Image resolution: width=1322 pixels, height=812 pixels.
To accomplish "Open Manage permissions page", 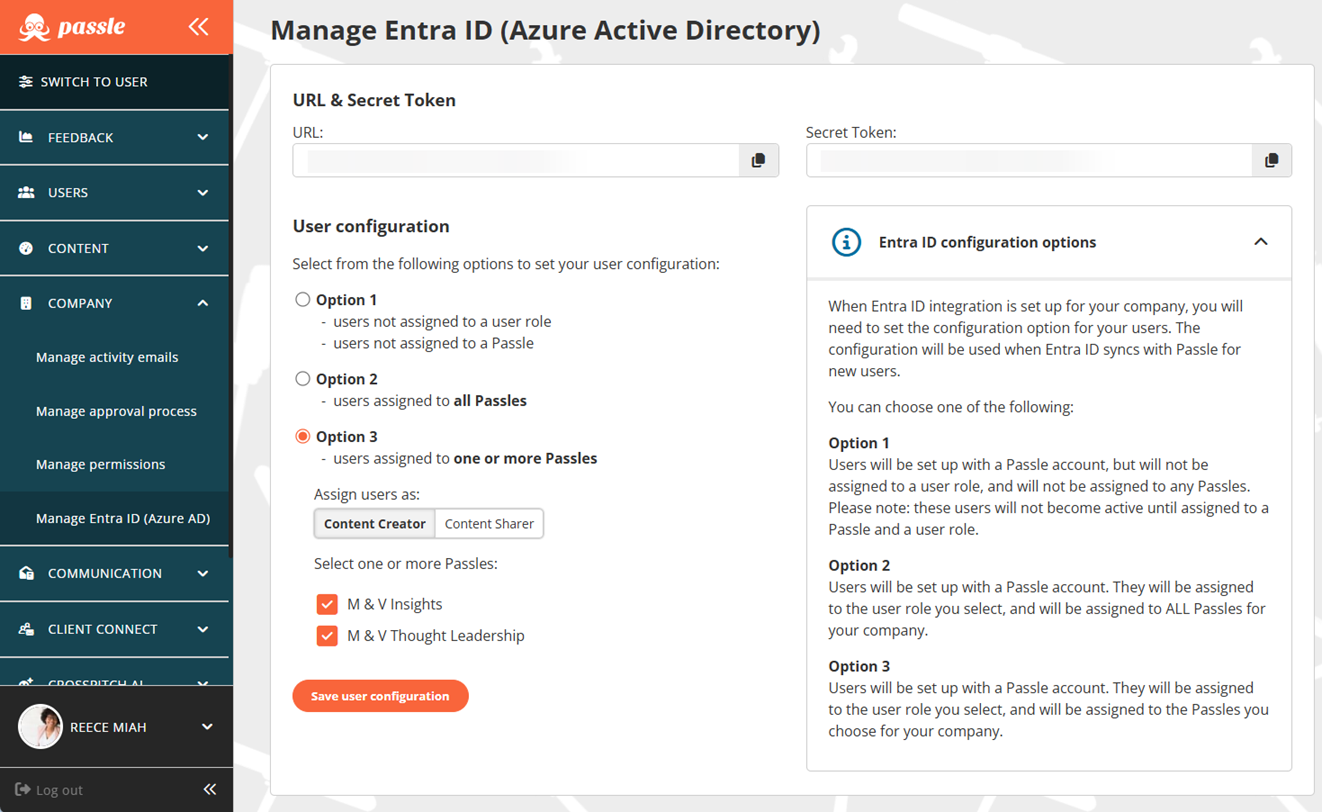I will point(100,464).
